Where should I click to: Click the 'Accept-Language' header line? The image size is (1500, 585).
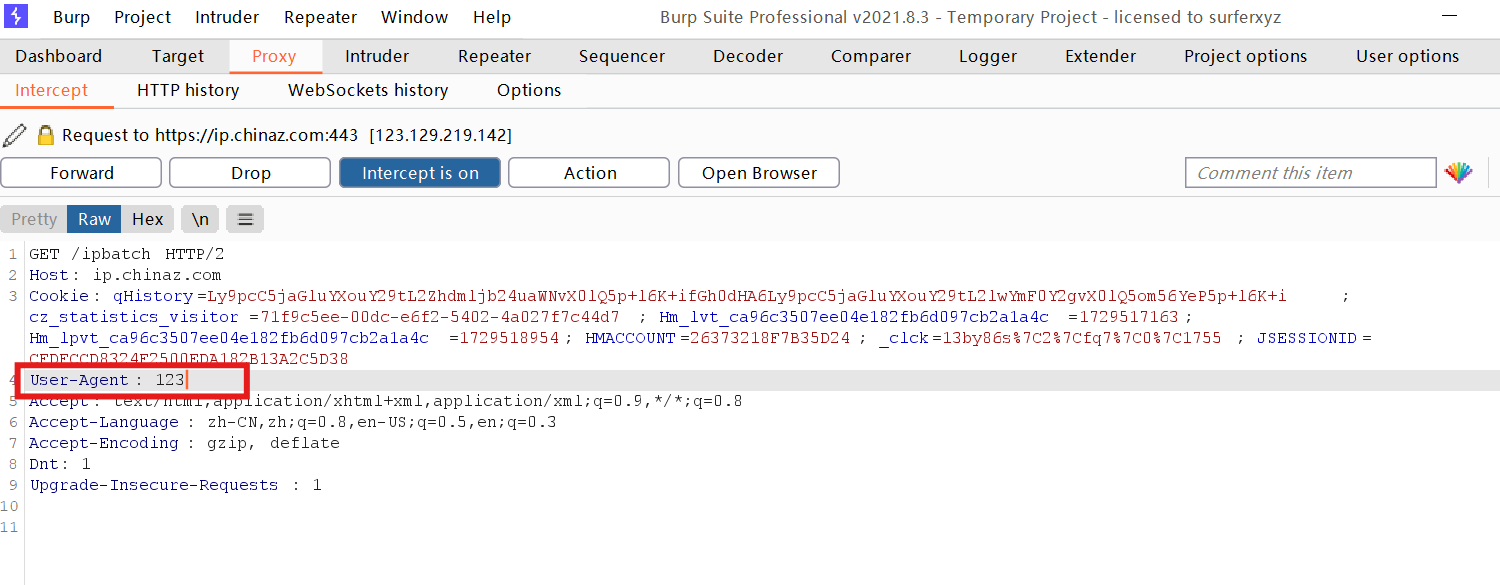pyautogui.click(x=293, y=422)
